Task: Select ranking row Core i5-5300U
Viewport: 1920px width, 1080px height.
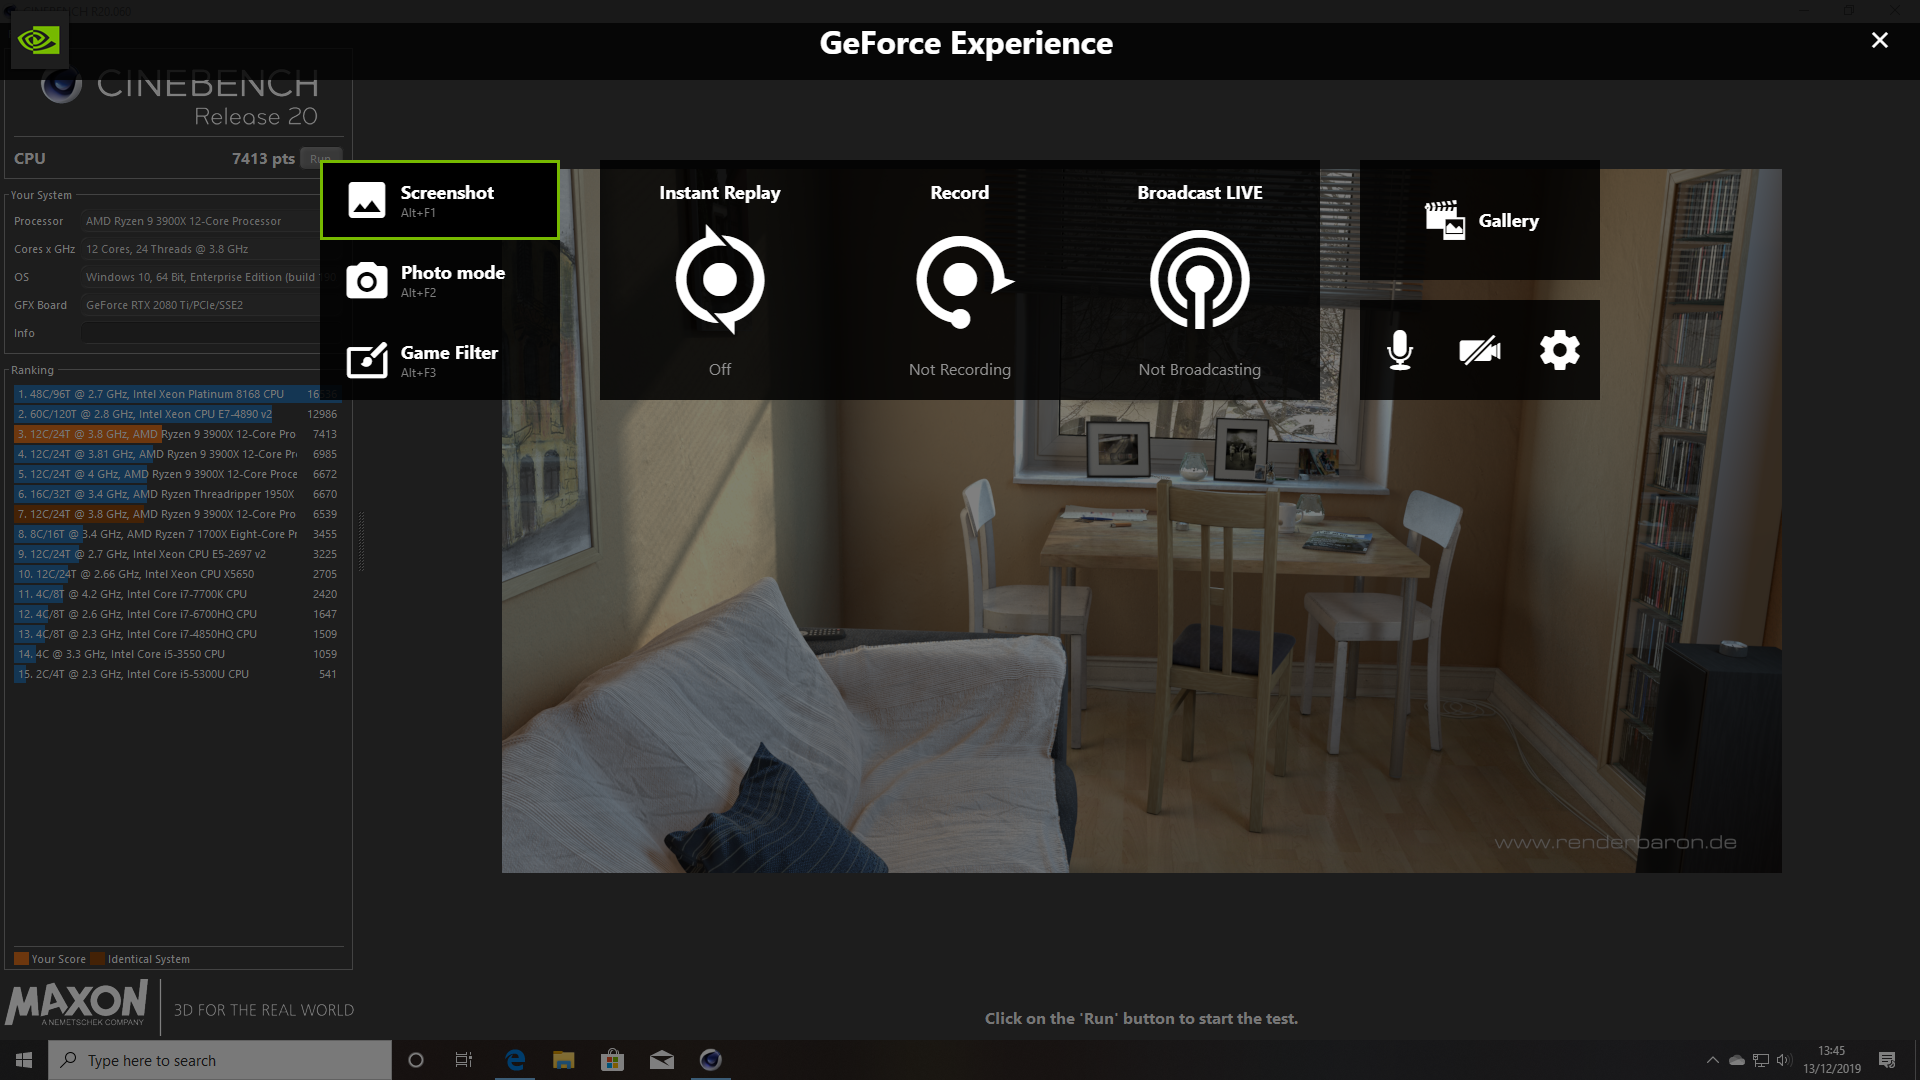Action: pos(176,674)
